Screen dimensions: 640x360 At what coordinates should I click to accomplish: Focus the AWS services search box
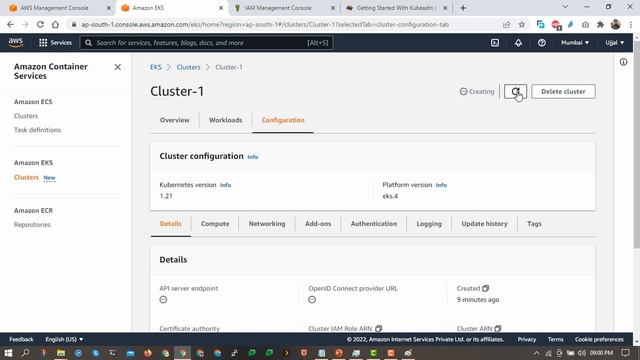(x=206, y=42)
